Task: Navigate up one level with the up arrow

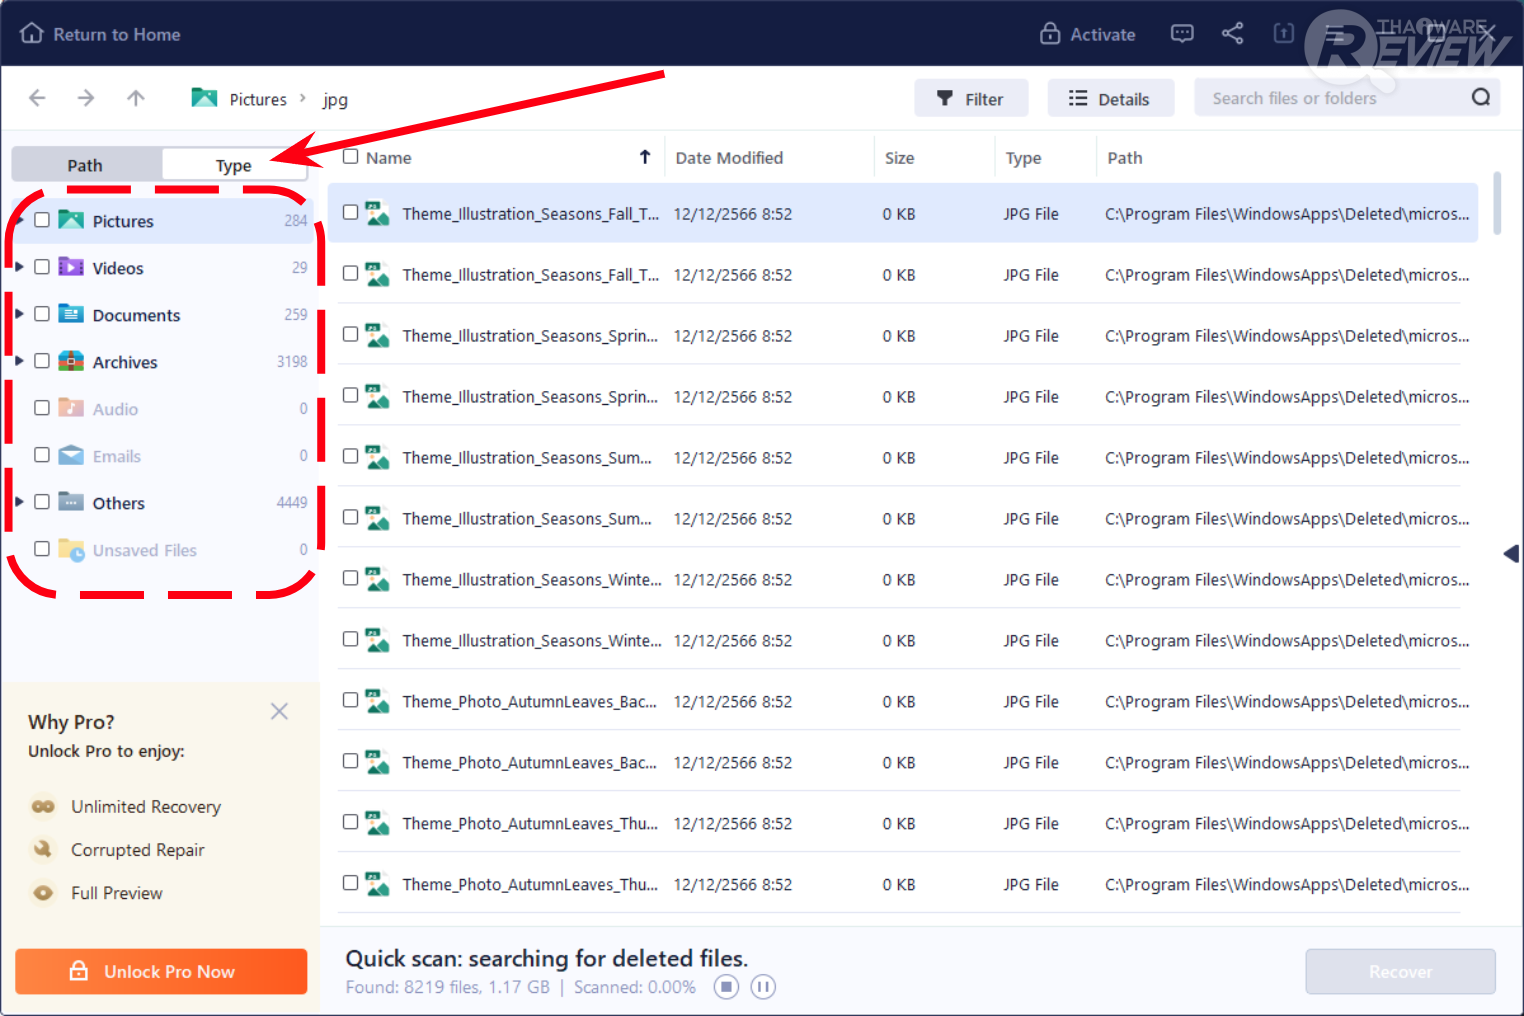Action: [x=136, y=98]
